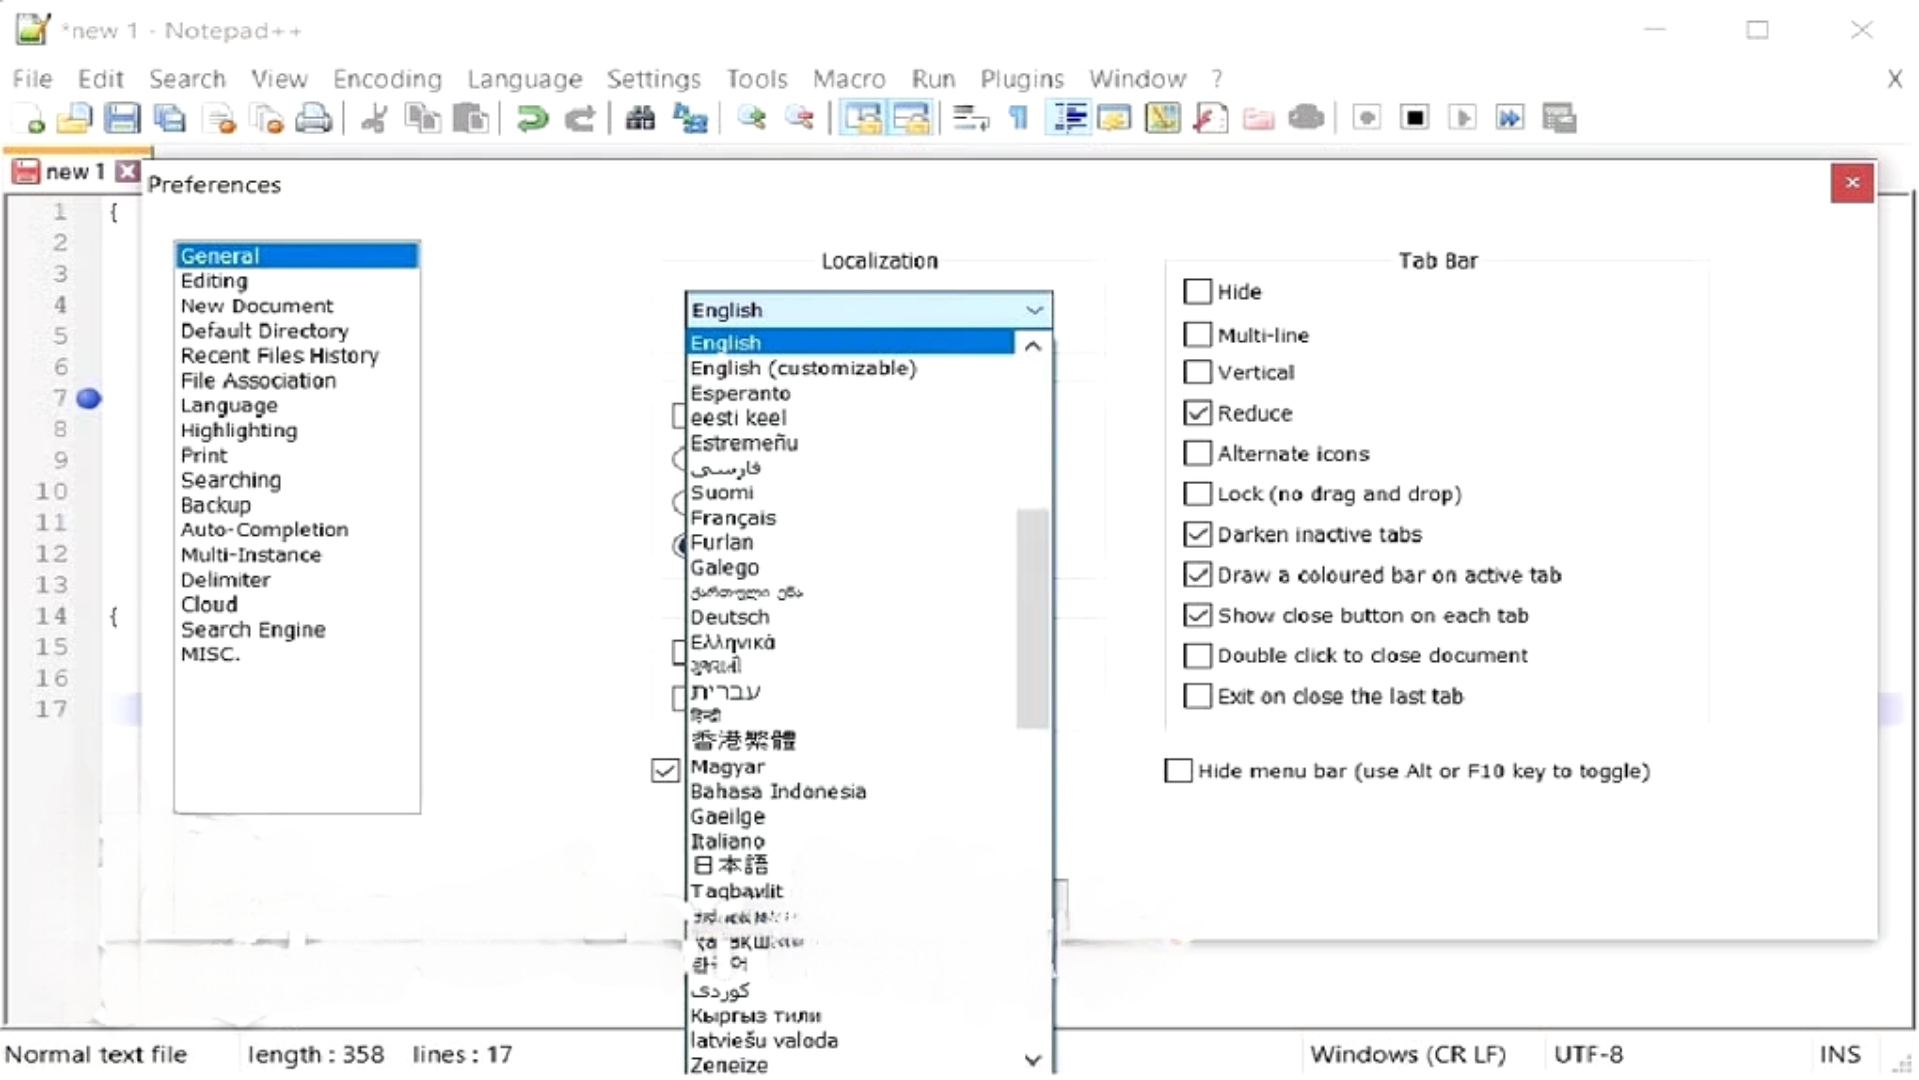Click the Show All Characters paragraph icon
The width and height of the screenshot is (1919, 1080).
click(1018, 118)
